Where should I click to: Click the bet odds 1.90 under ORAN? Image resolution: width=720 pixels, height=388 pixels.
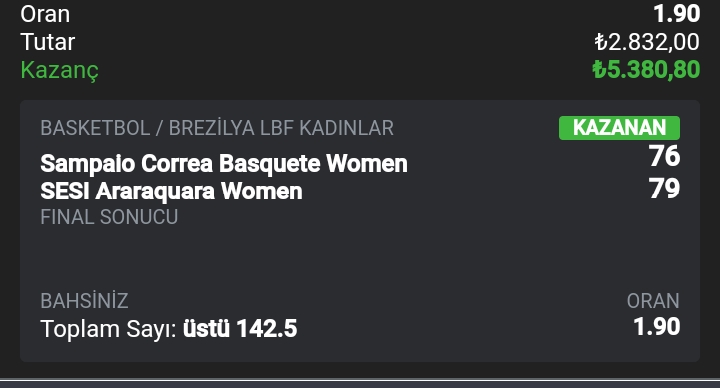[x=656, y=327]
